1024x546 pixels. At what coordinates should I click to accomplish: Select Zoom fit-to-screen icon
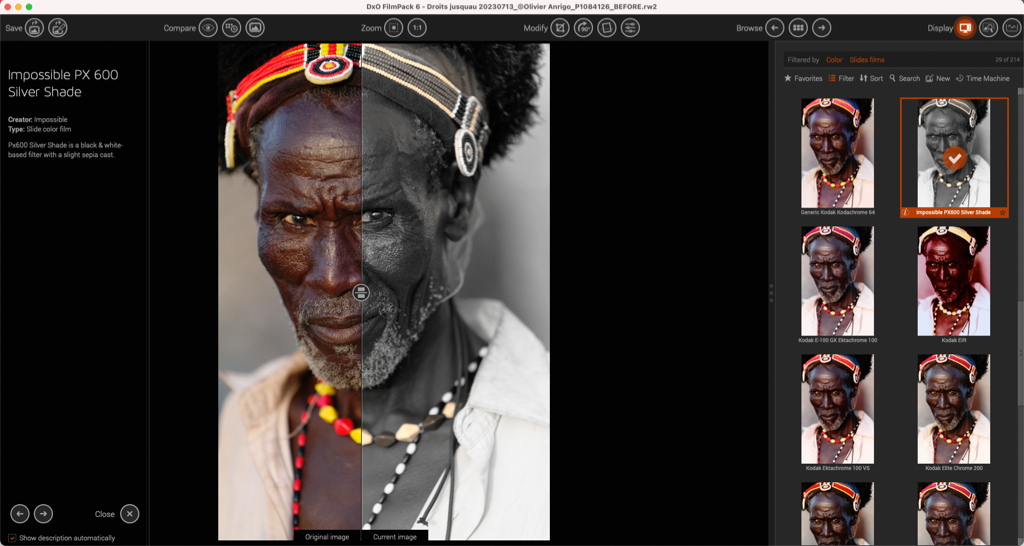[394, 28]
